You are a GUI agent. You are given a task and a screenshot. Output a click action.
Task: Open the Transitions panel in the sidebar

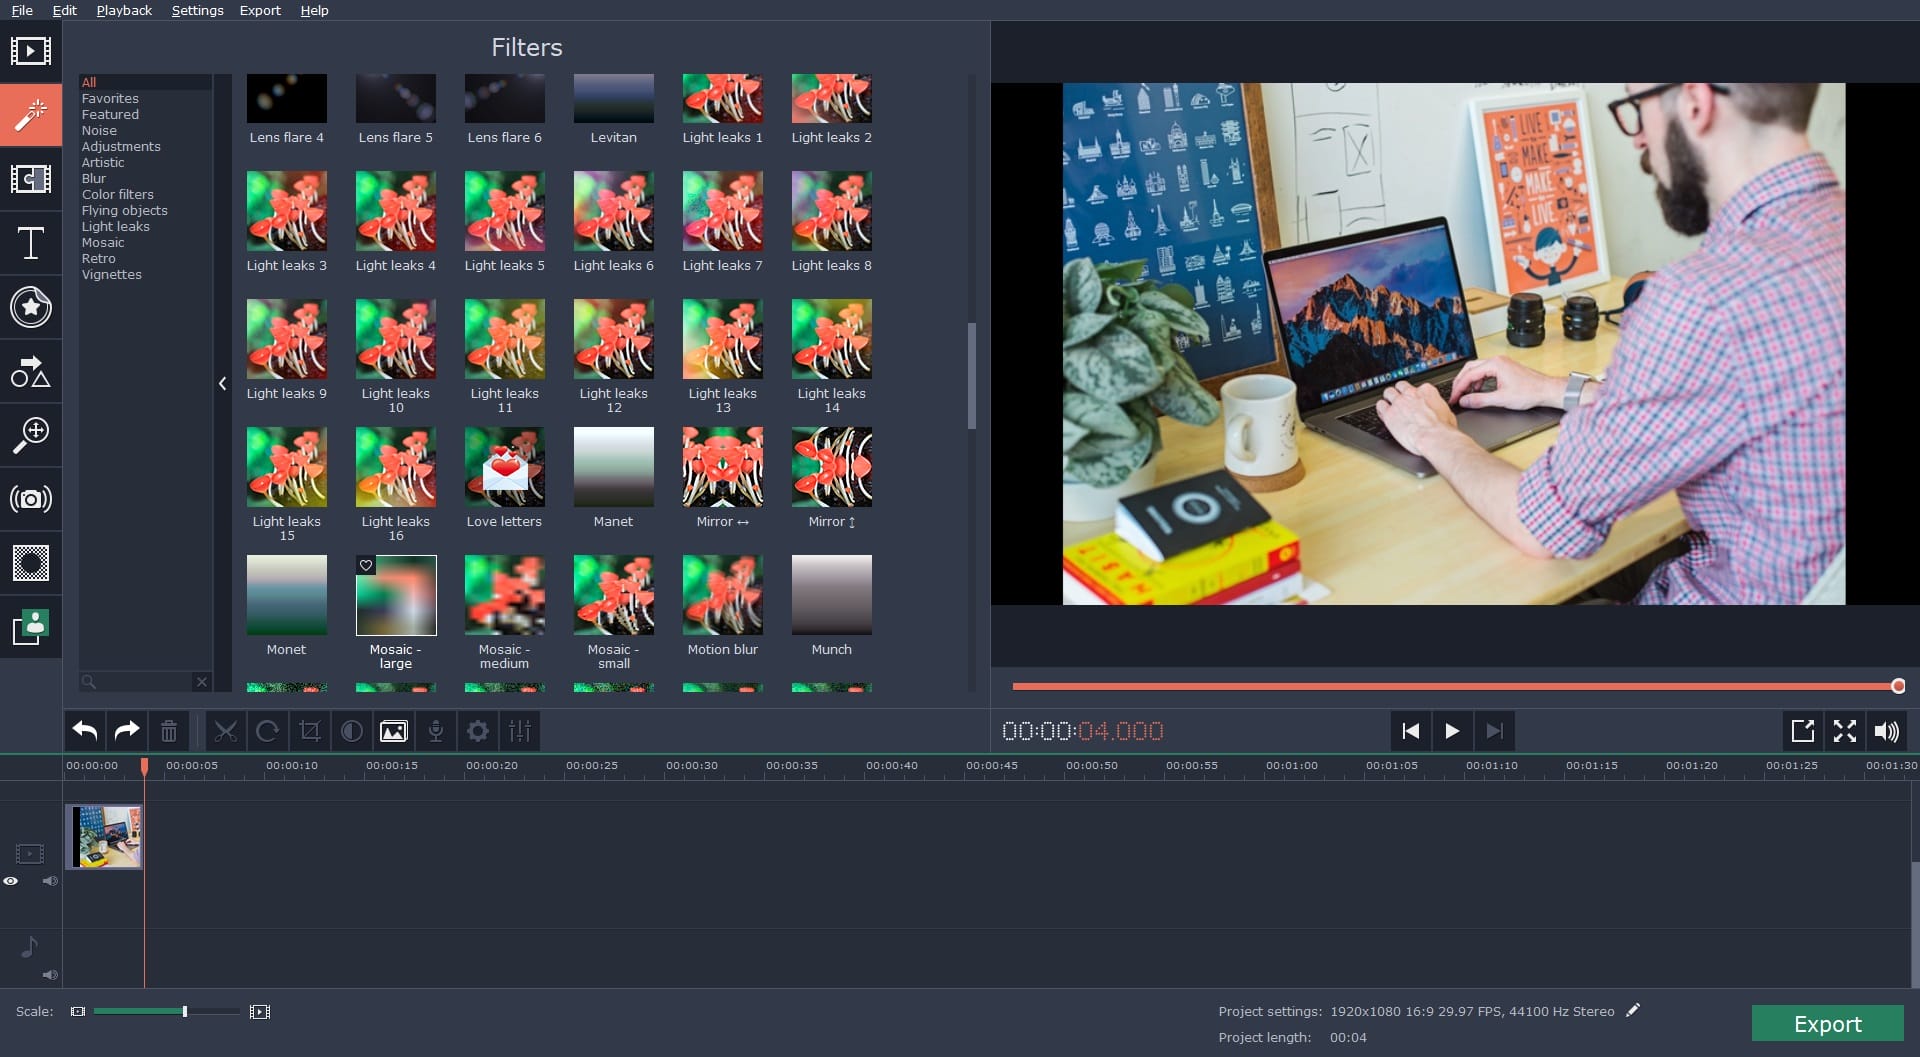point(31,179)
